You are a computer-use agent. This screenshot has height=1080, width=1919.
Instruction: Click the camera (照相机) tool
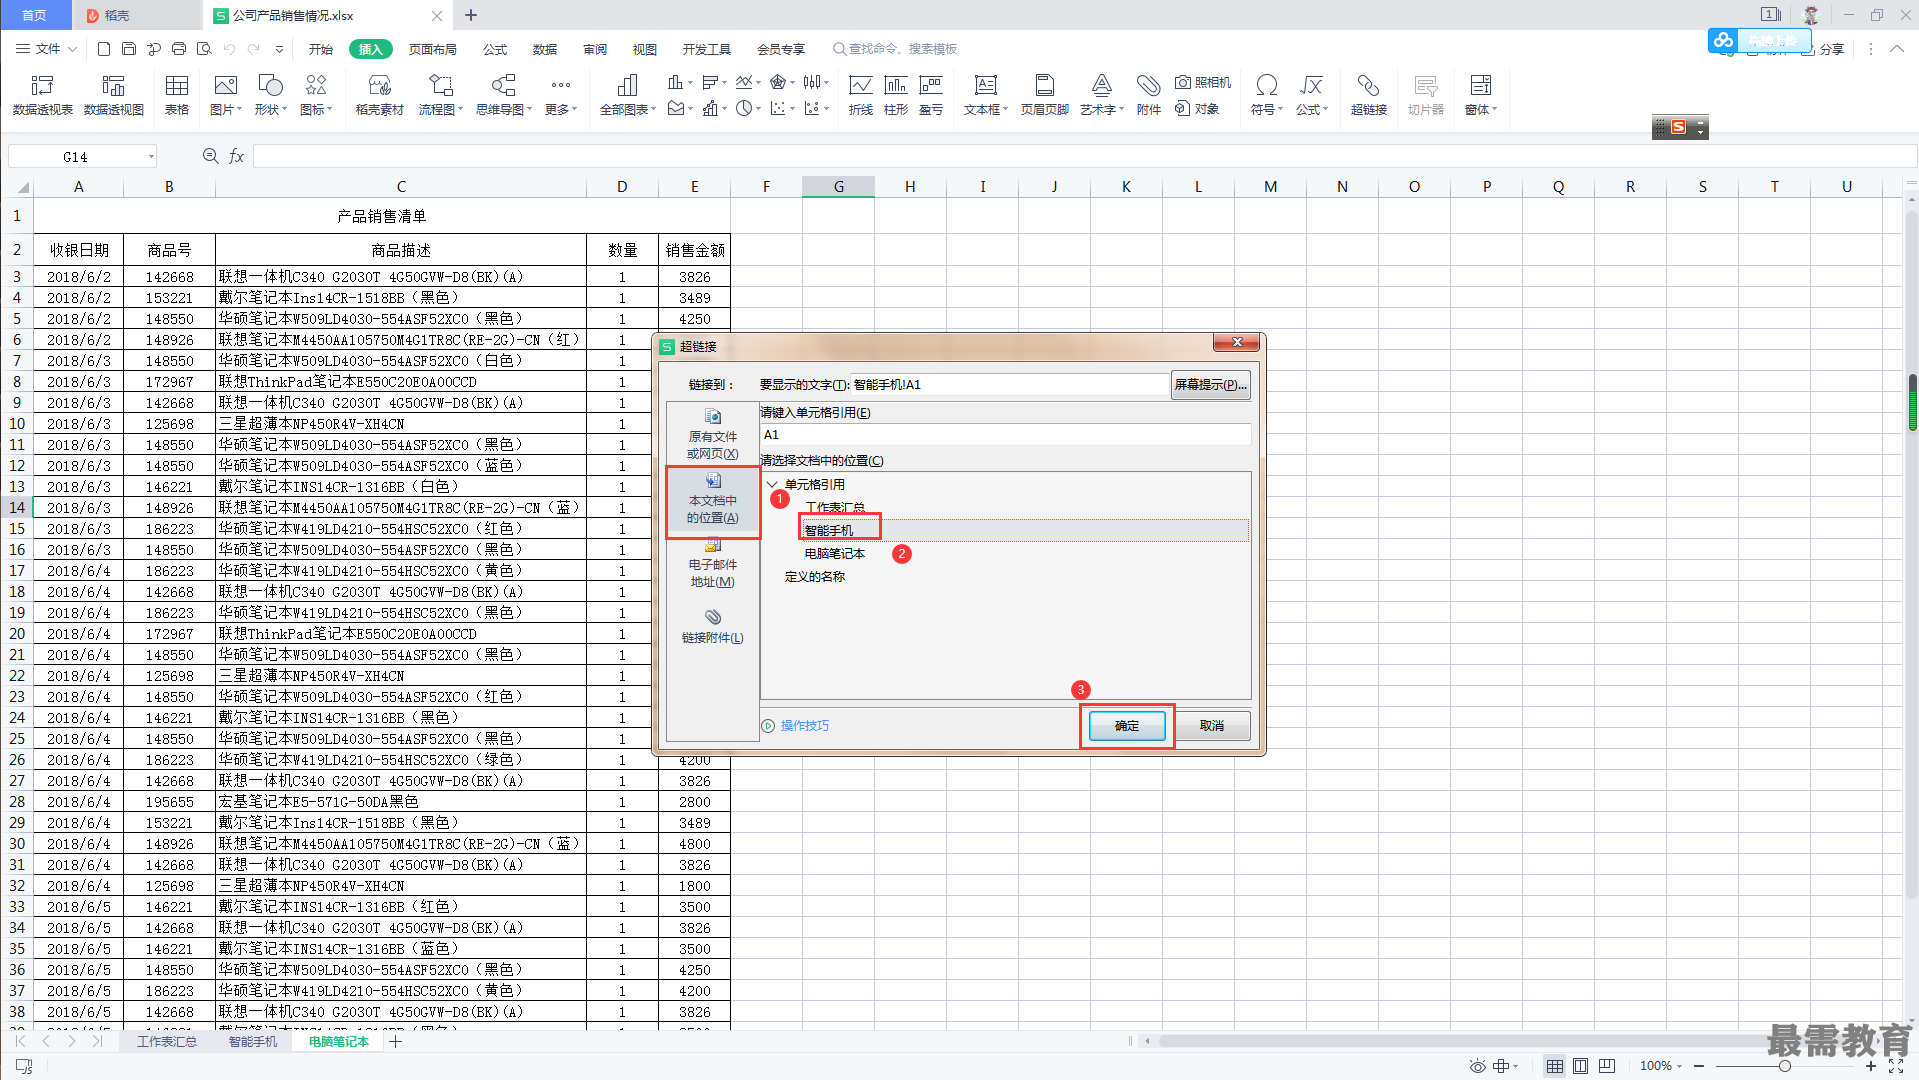(x=1203, y=82)
